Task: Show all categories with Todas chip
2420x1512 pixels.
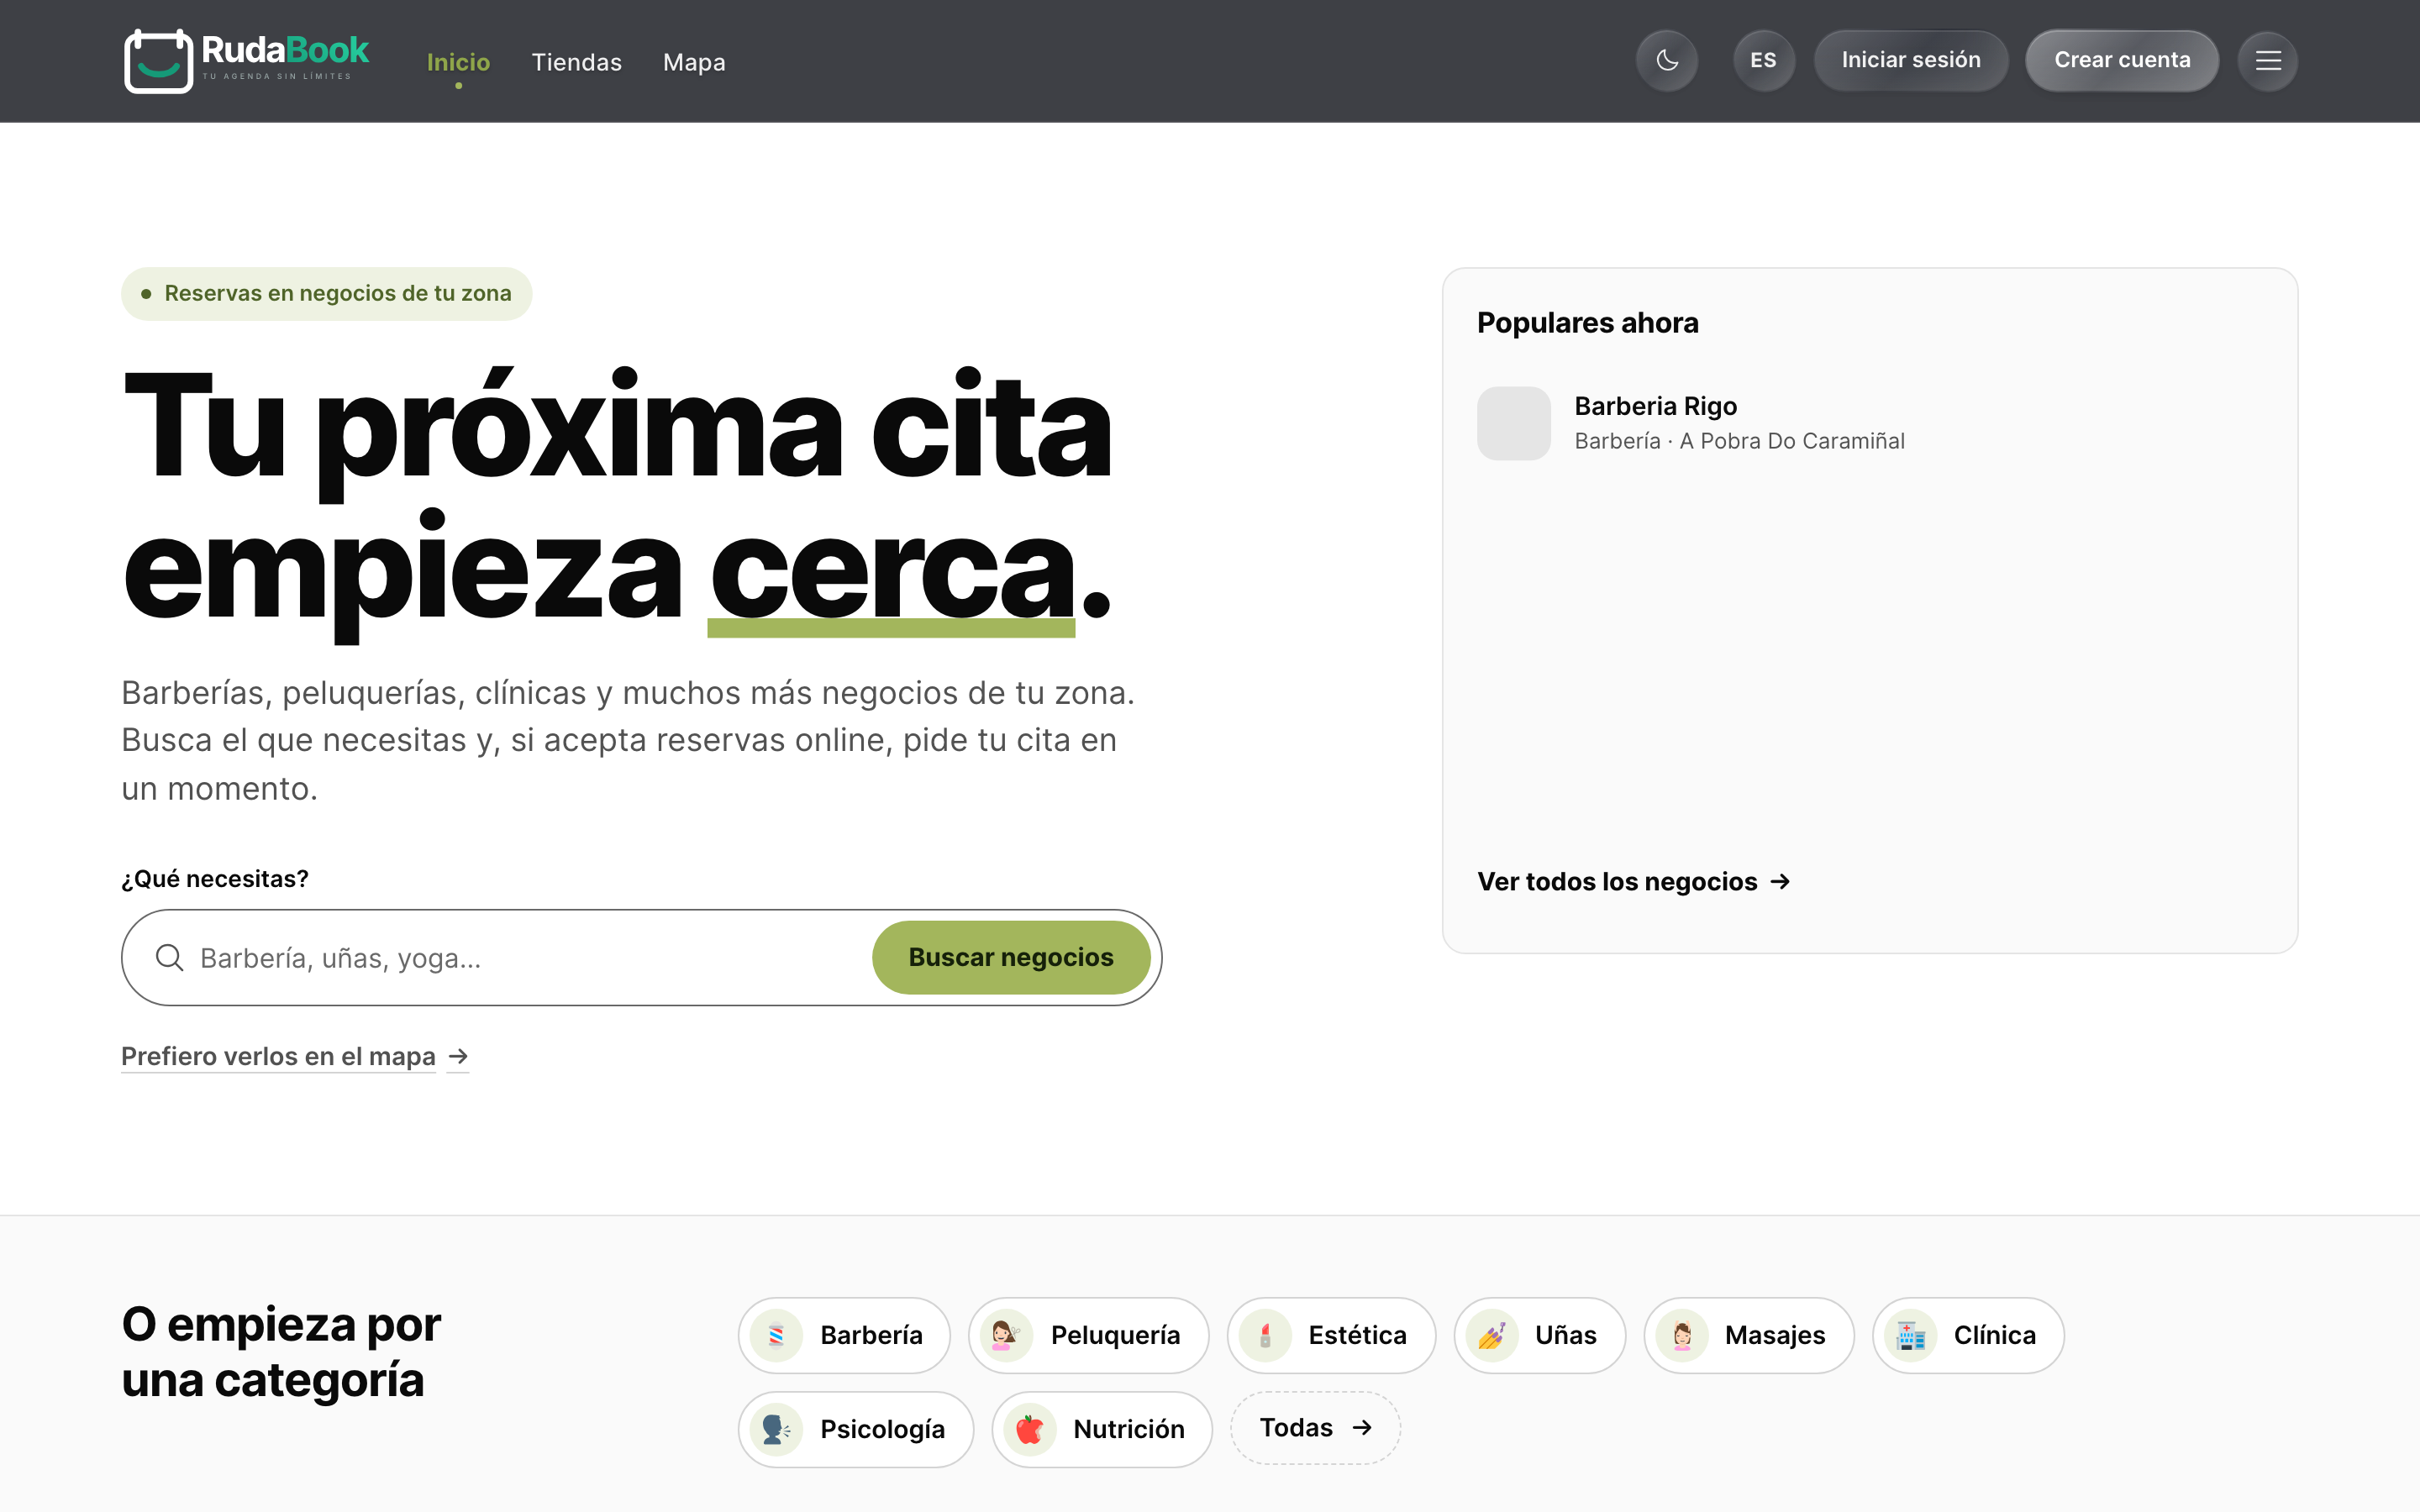Action: [1314, 1428]
